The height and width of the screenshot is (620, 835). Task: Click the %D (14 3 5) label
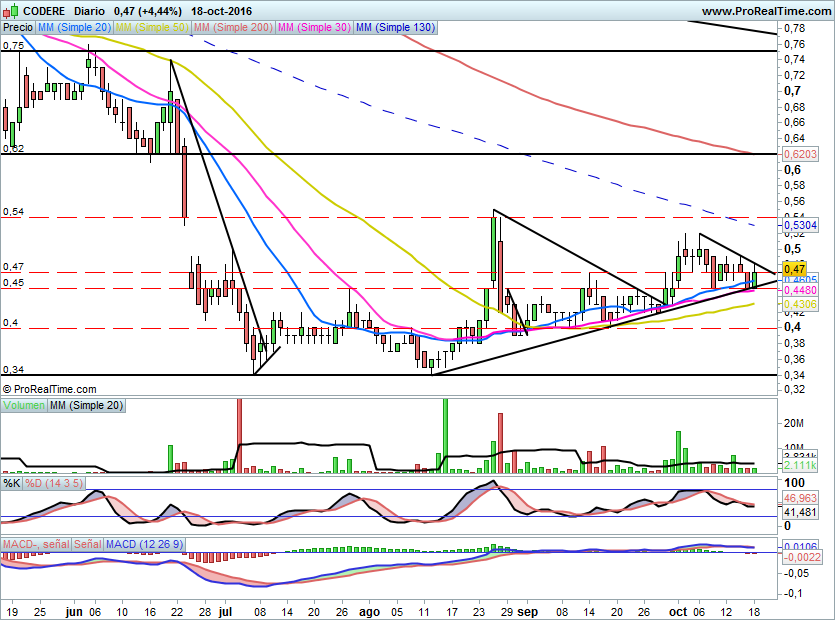(x=54, y=483)
